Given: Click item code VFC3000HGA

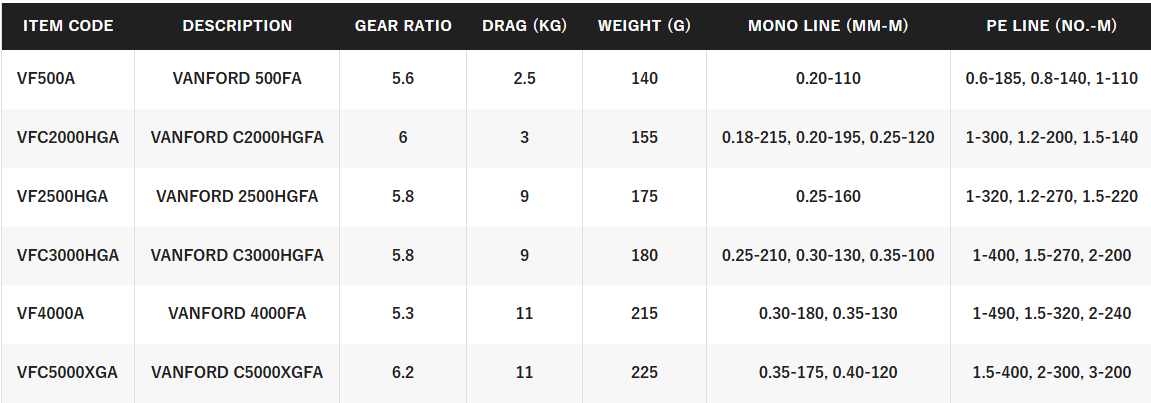Looking at the screenshot, I should [68, 255].
